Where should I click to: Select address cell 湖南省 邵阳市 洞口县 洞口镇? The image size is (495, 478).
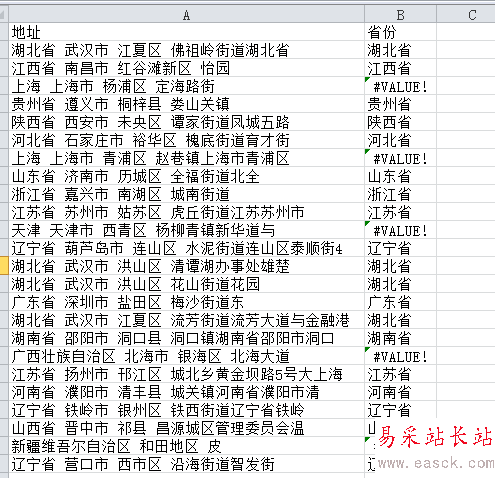pos(186,338)
